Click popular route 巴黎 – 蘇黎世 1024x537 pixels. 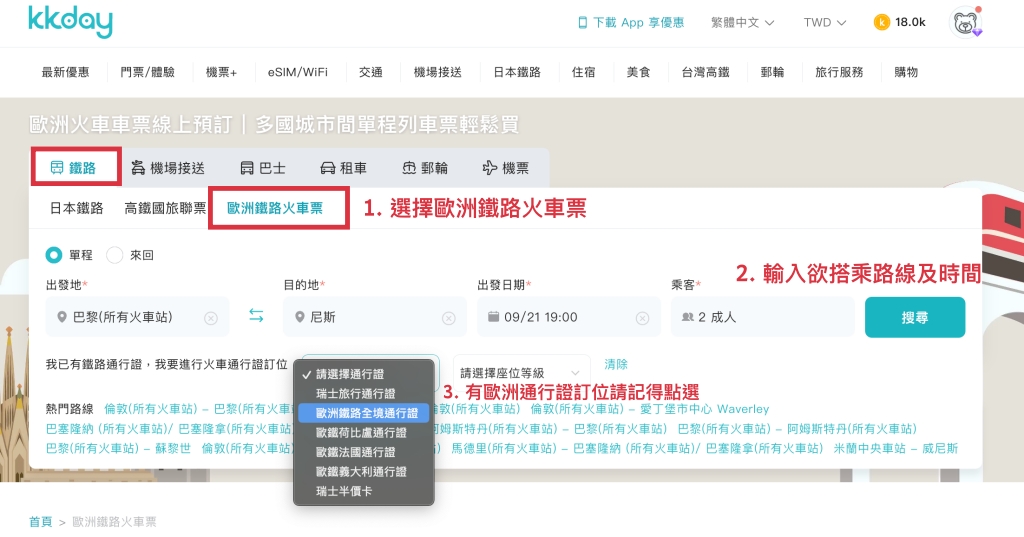(118, 449)
